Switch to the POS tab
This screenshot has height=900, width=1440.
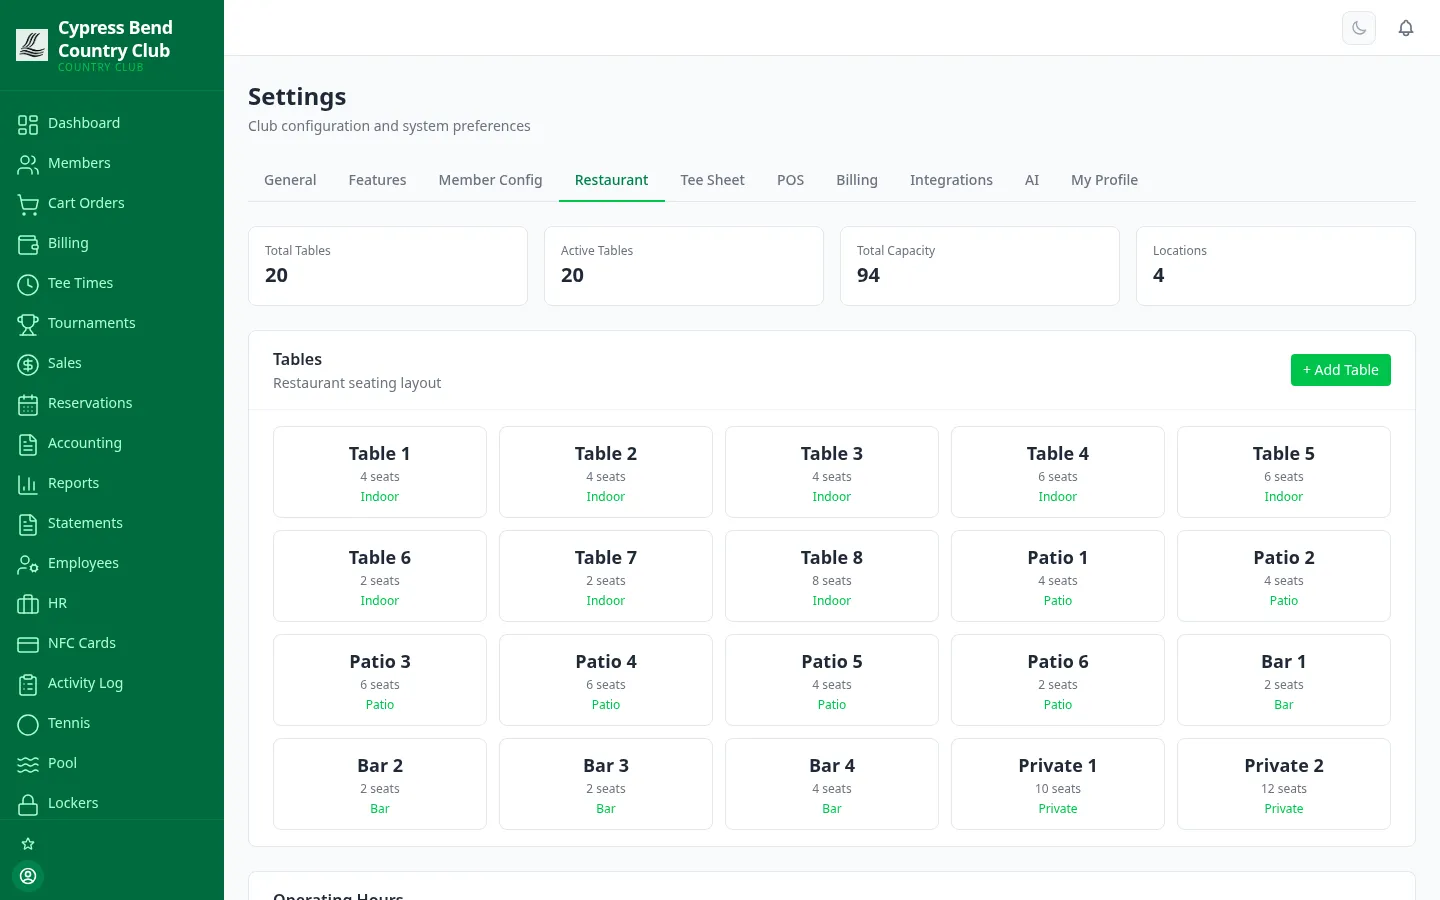click(x=790, y=180)
